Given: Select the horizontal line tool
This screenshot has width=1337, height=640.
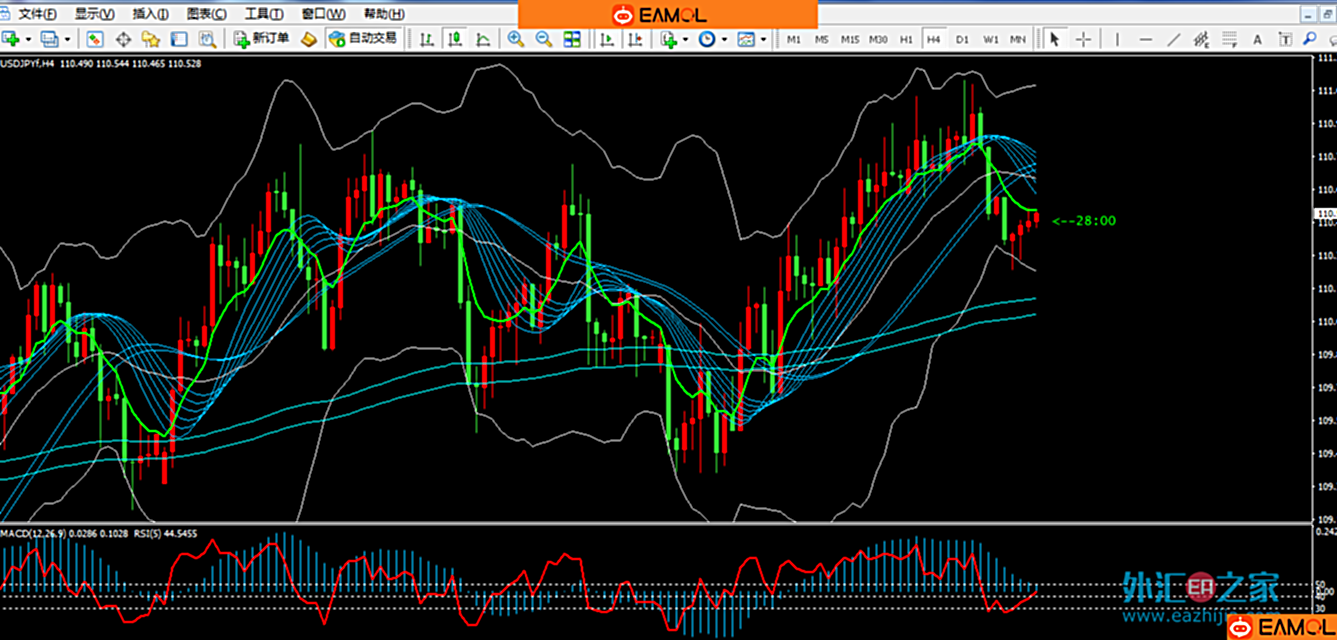Looking at the screenshot, I should 1145,39.
